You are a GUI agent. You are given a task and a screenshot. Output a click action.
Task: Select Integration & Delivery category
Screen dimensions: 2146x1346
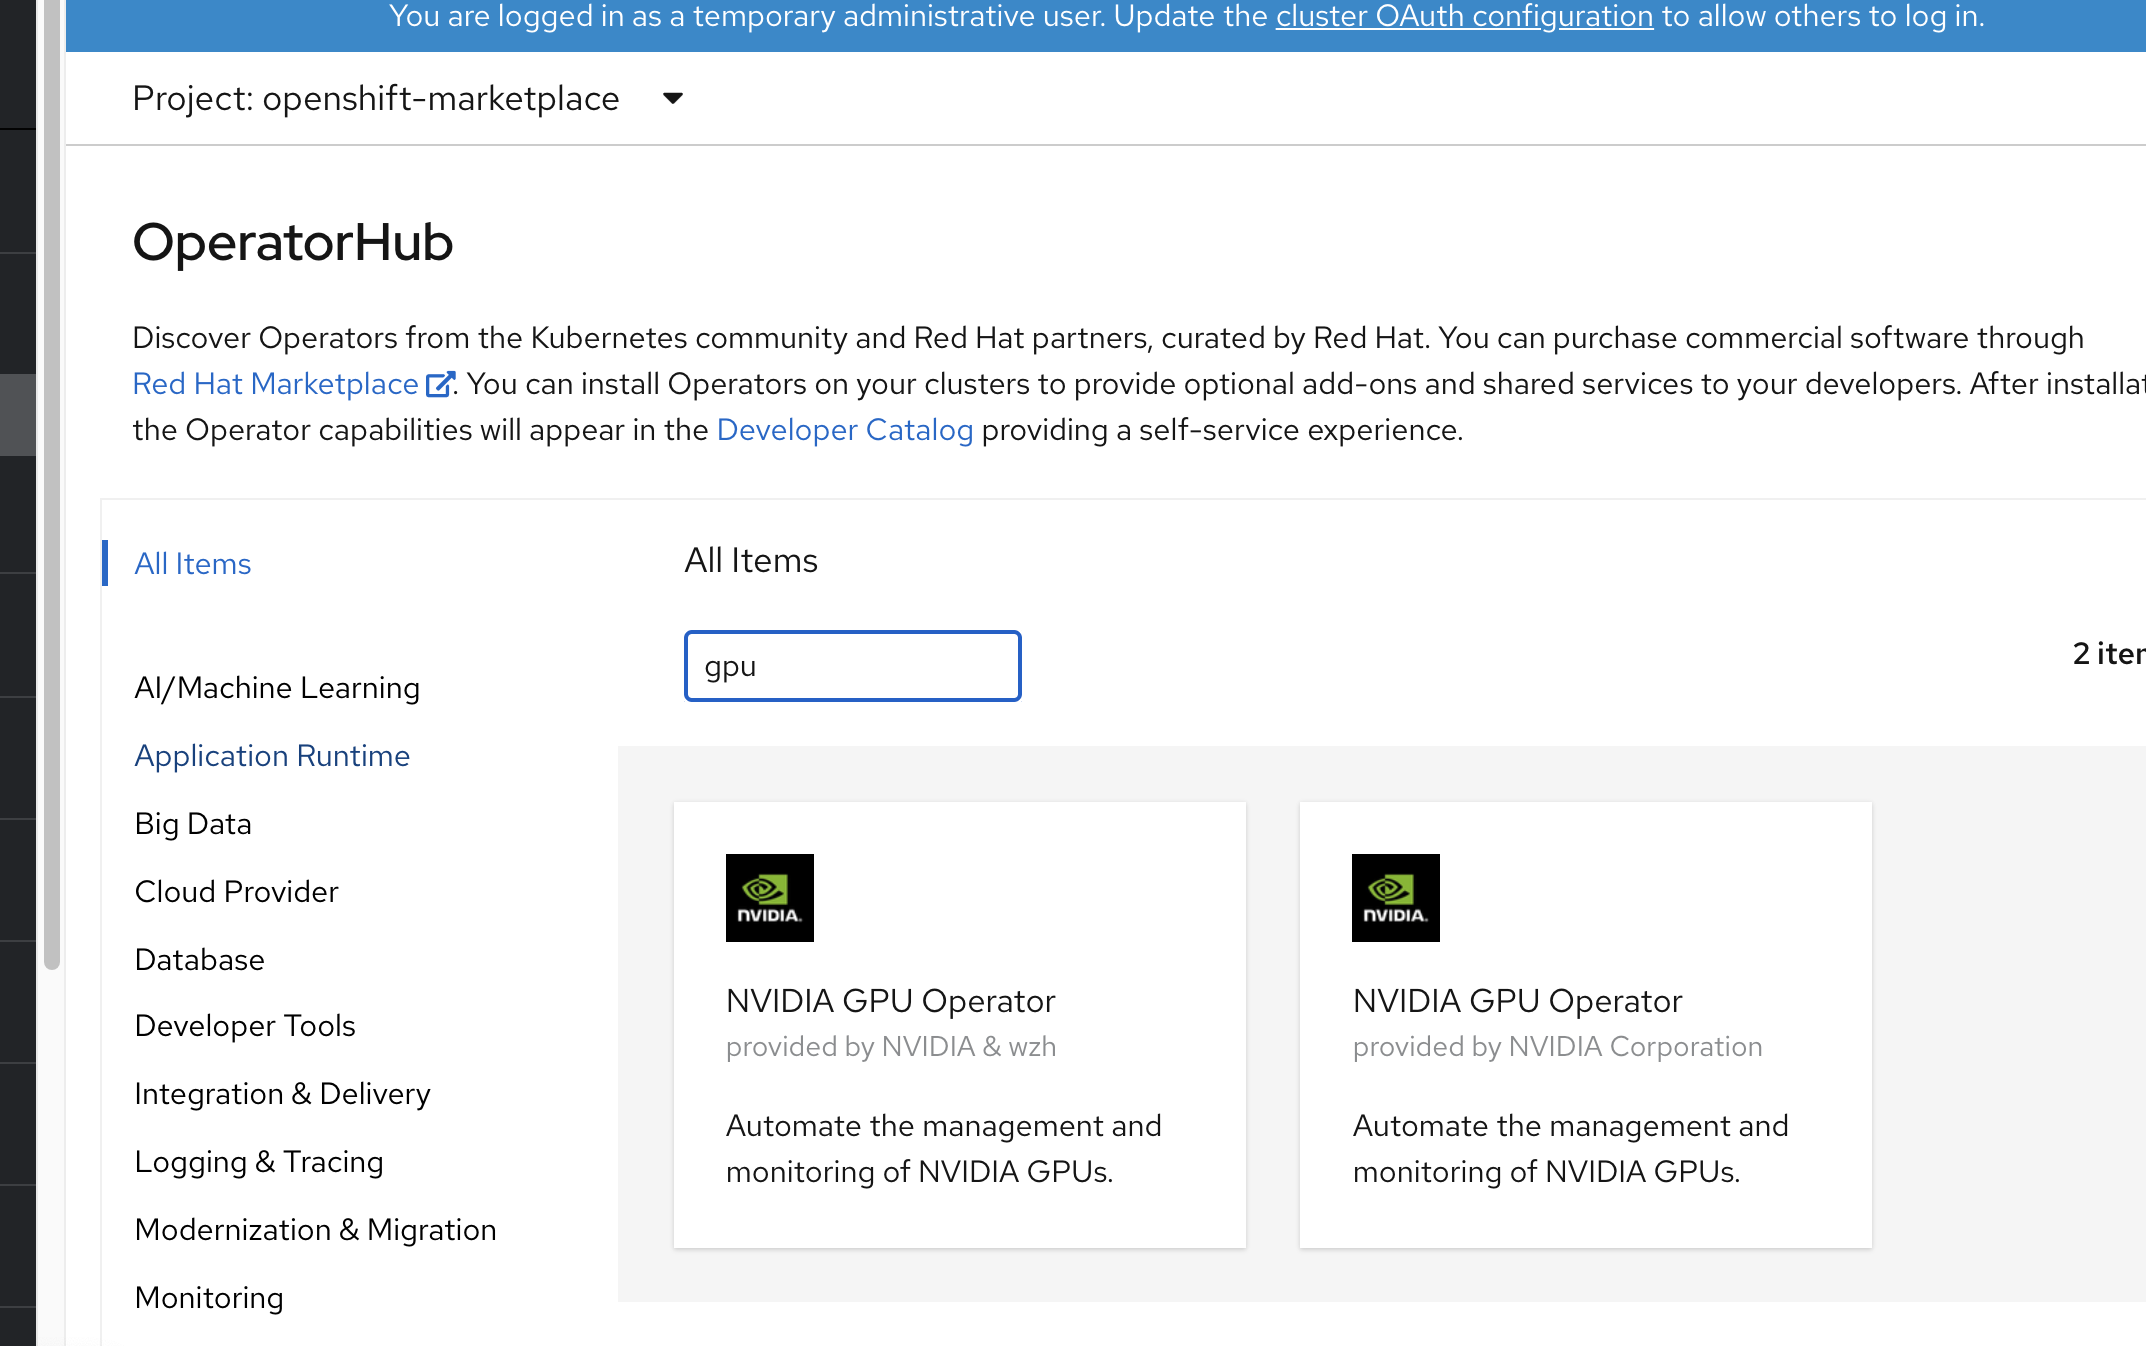[282, 1094]
